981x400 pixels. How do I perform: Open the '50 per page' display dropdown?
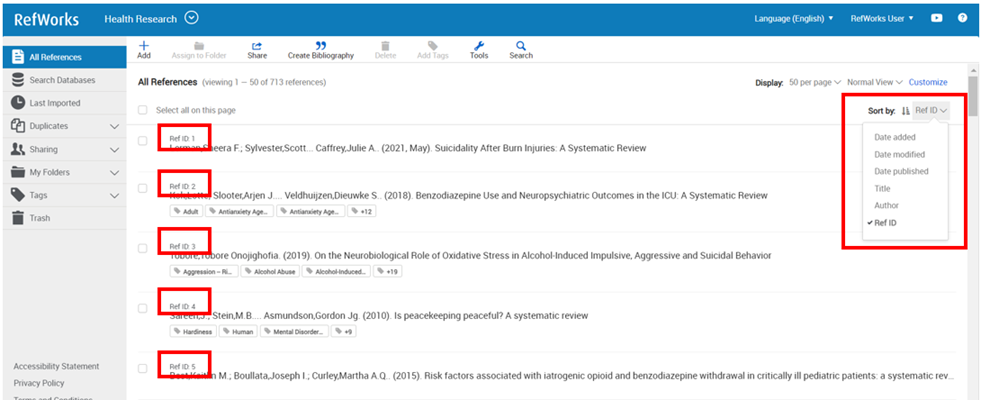[815, 82]
